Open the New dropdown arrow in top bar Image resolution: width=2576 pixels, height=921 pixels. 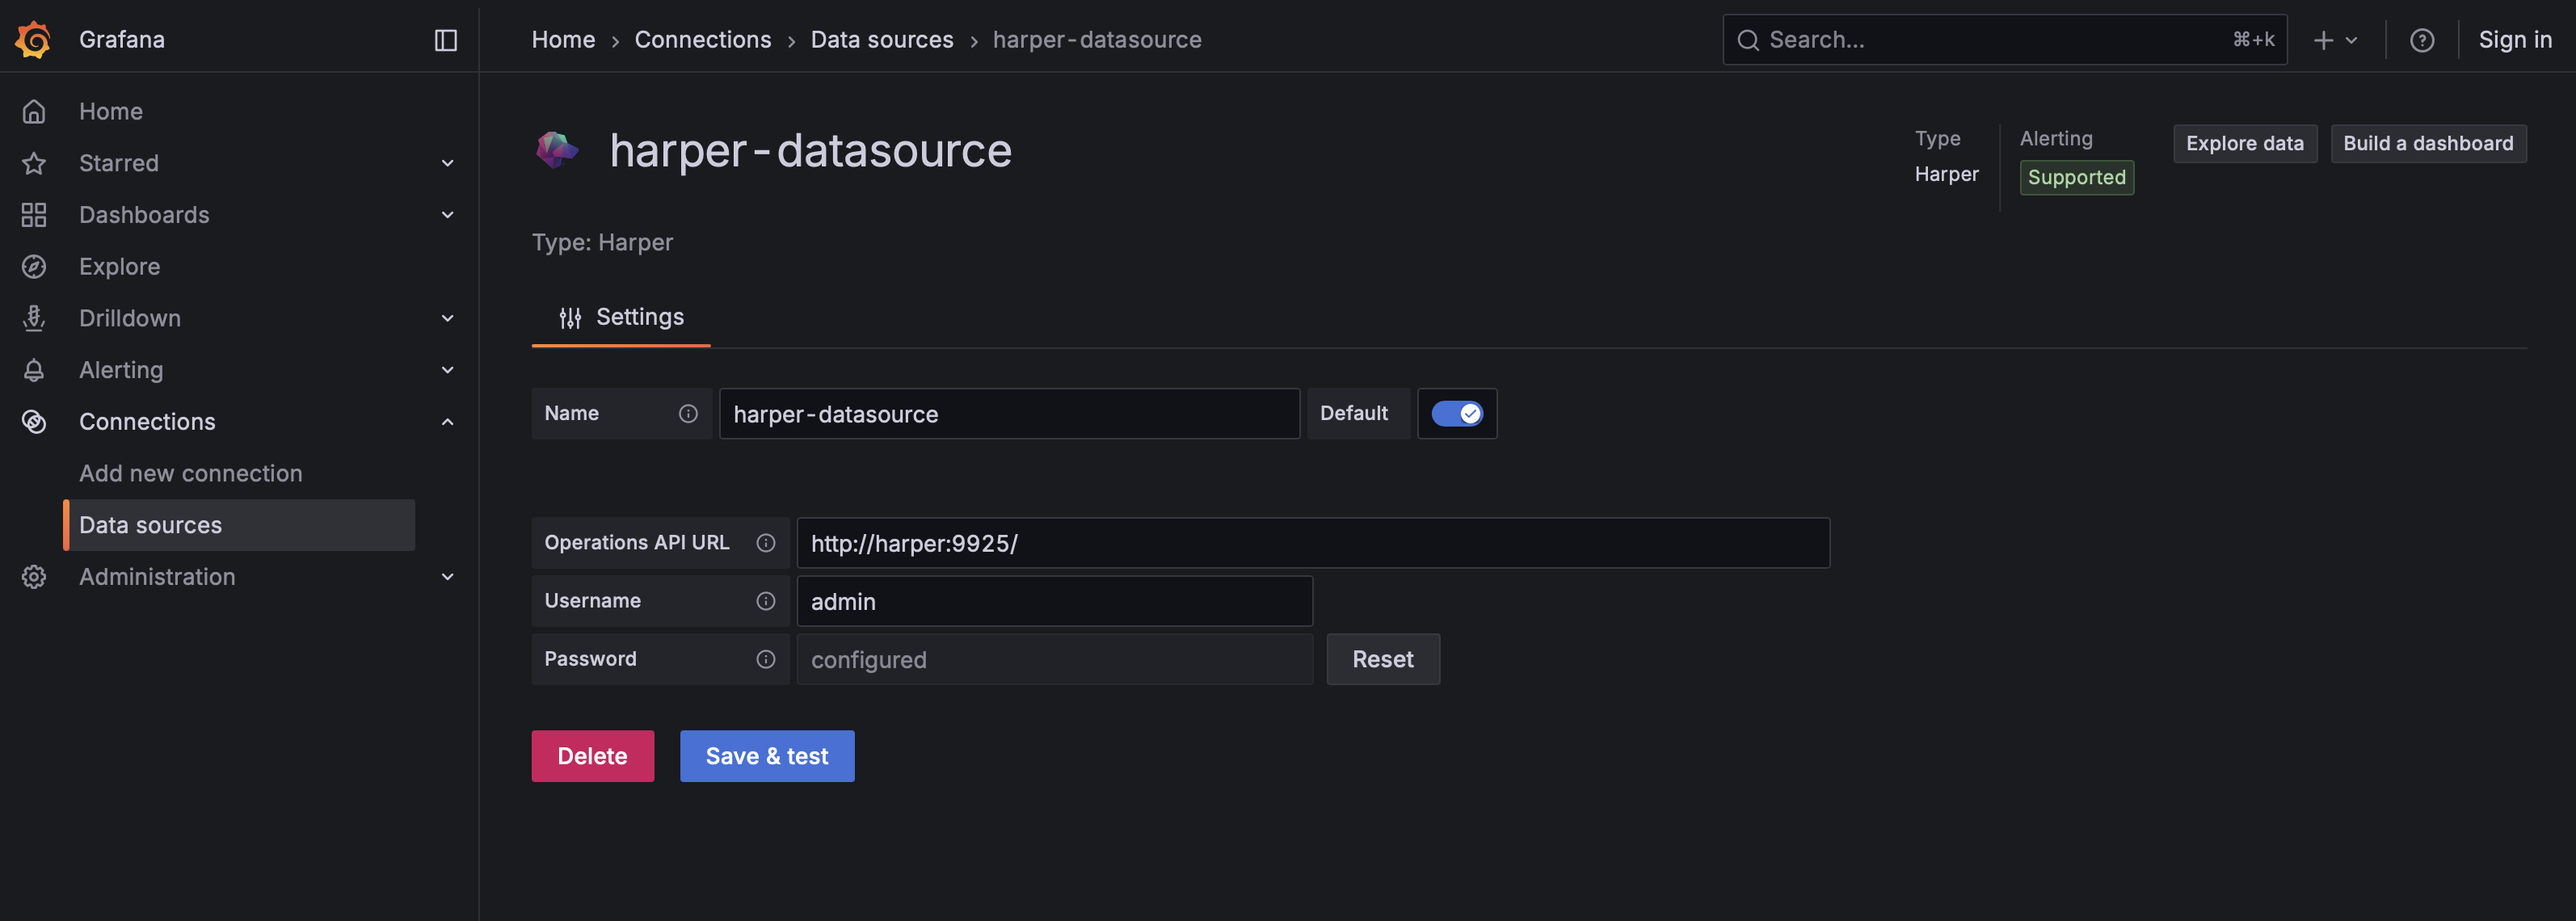(2351, 40)
